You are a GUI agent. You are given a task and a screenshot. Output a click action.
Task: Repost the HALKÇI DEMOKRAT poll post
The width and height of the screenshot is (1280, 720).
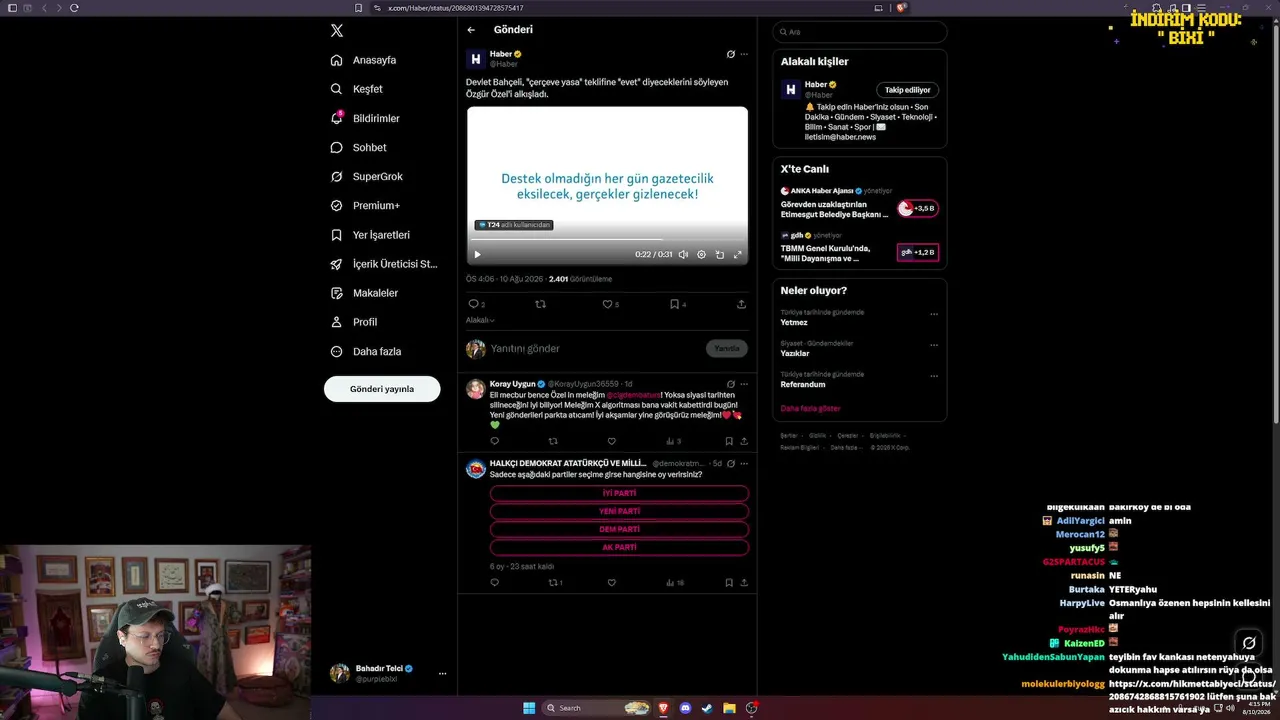pos(555,583)
